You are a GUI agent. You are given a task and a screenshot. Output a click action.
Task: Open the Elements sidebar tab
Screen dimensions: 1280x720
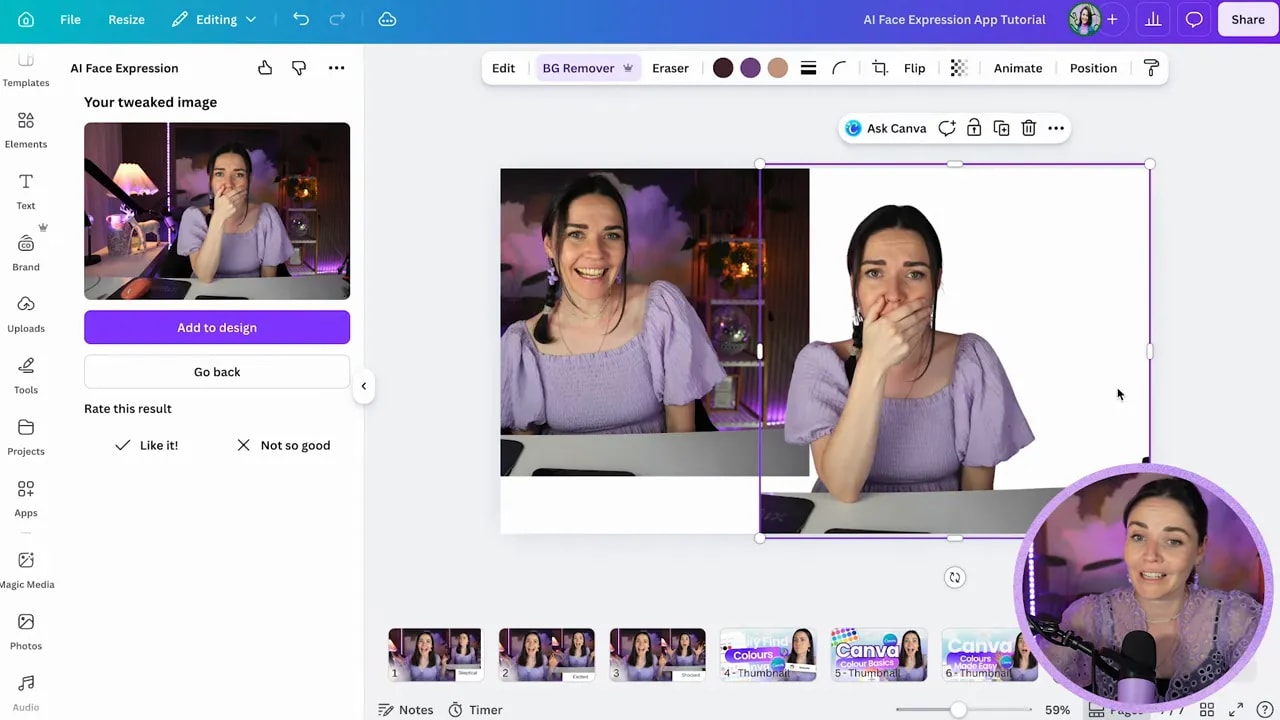click(x=26, y=130)
